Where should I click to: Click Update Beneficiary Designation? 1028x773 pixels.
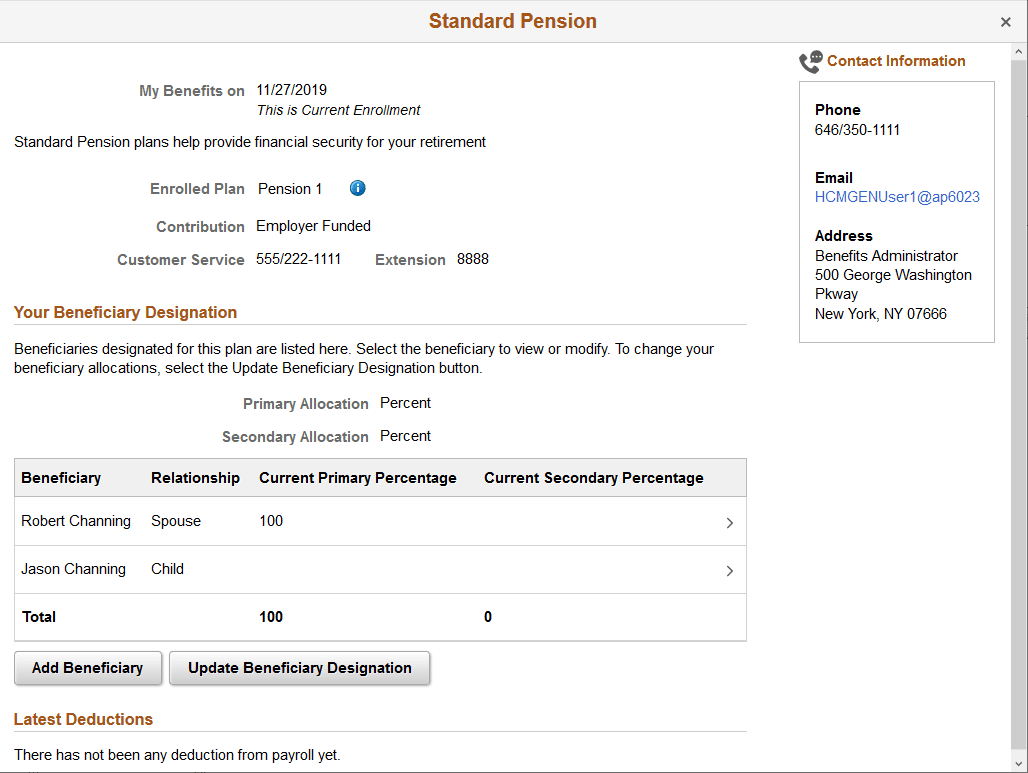(299, 667)
